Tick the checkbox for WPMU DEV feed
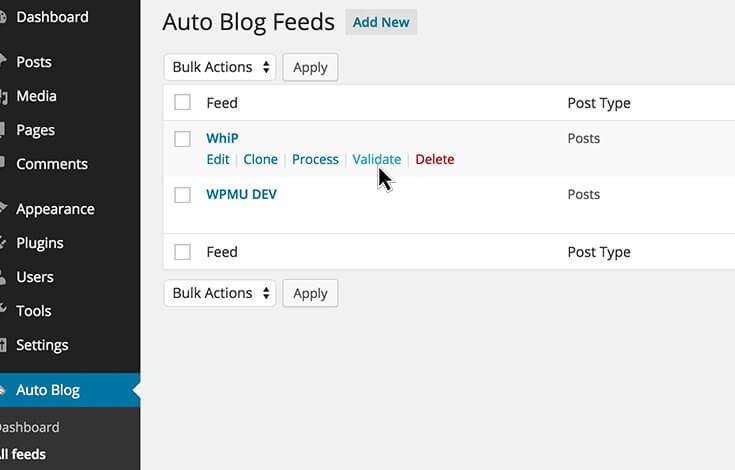 [182, 194]
